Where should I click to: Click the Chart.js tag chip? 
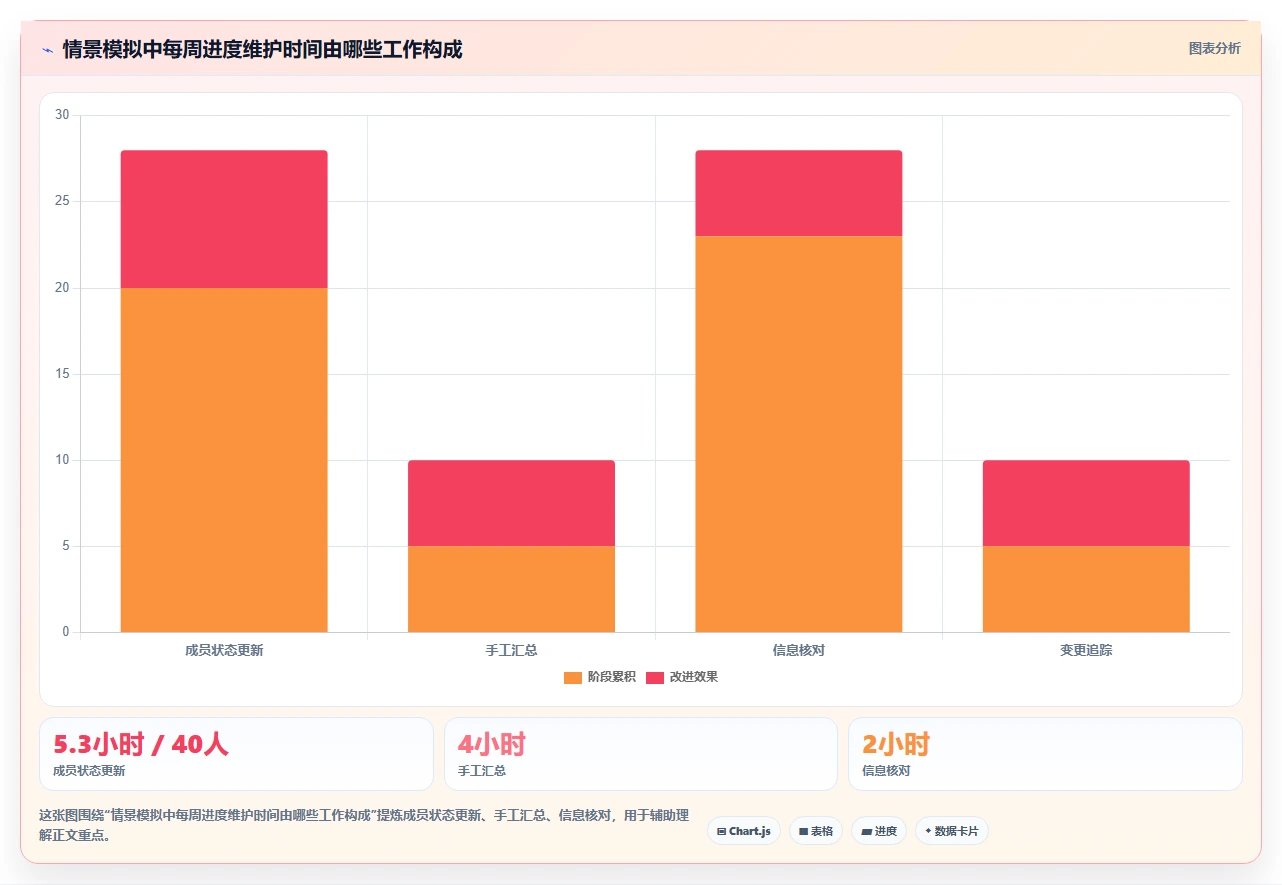tap(744, 831)
